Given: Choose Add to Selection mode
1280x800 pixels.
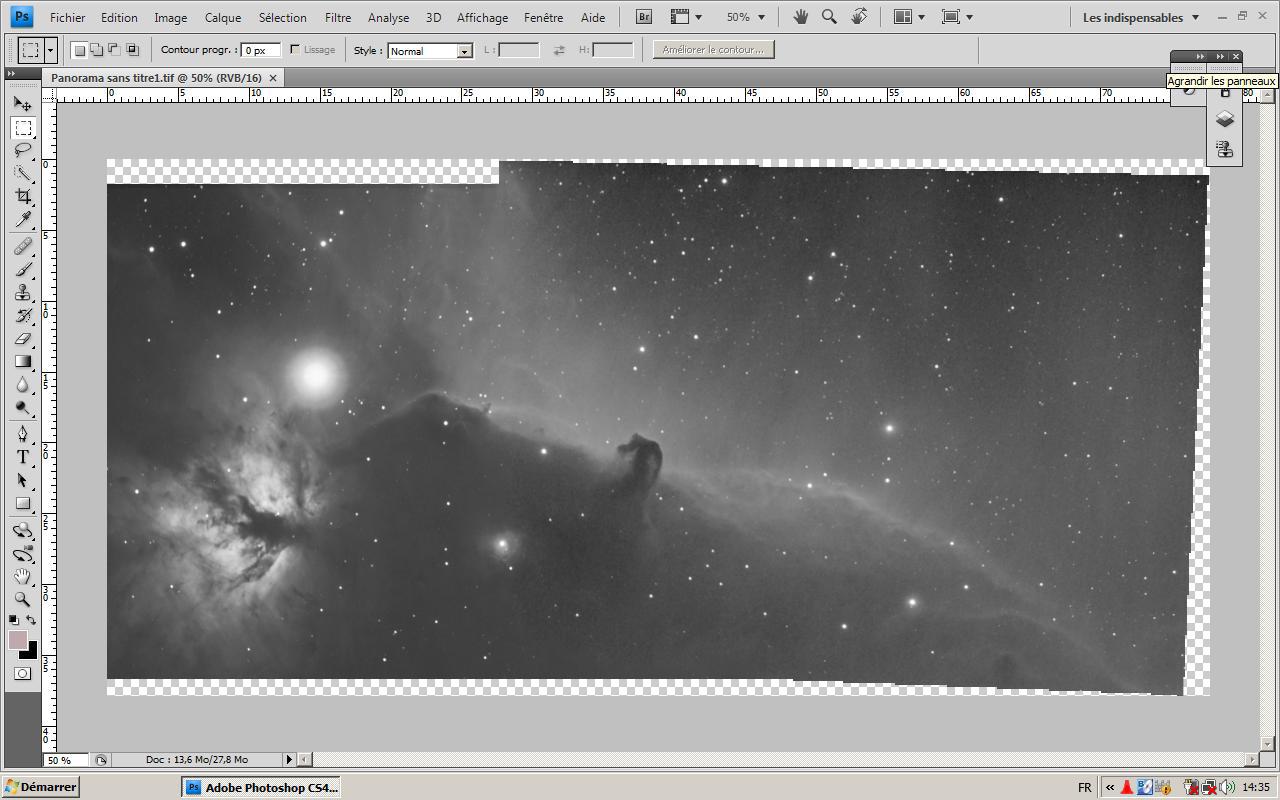Looking at the screenshot, I should 97,50.
